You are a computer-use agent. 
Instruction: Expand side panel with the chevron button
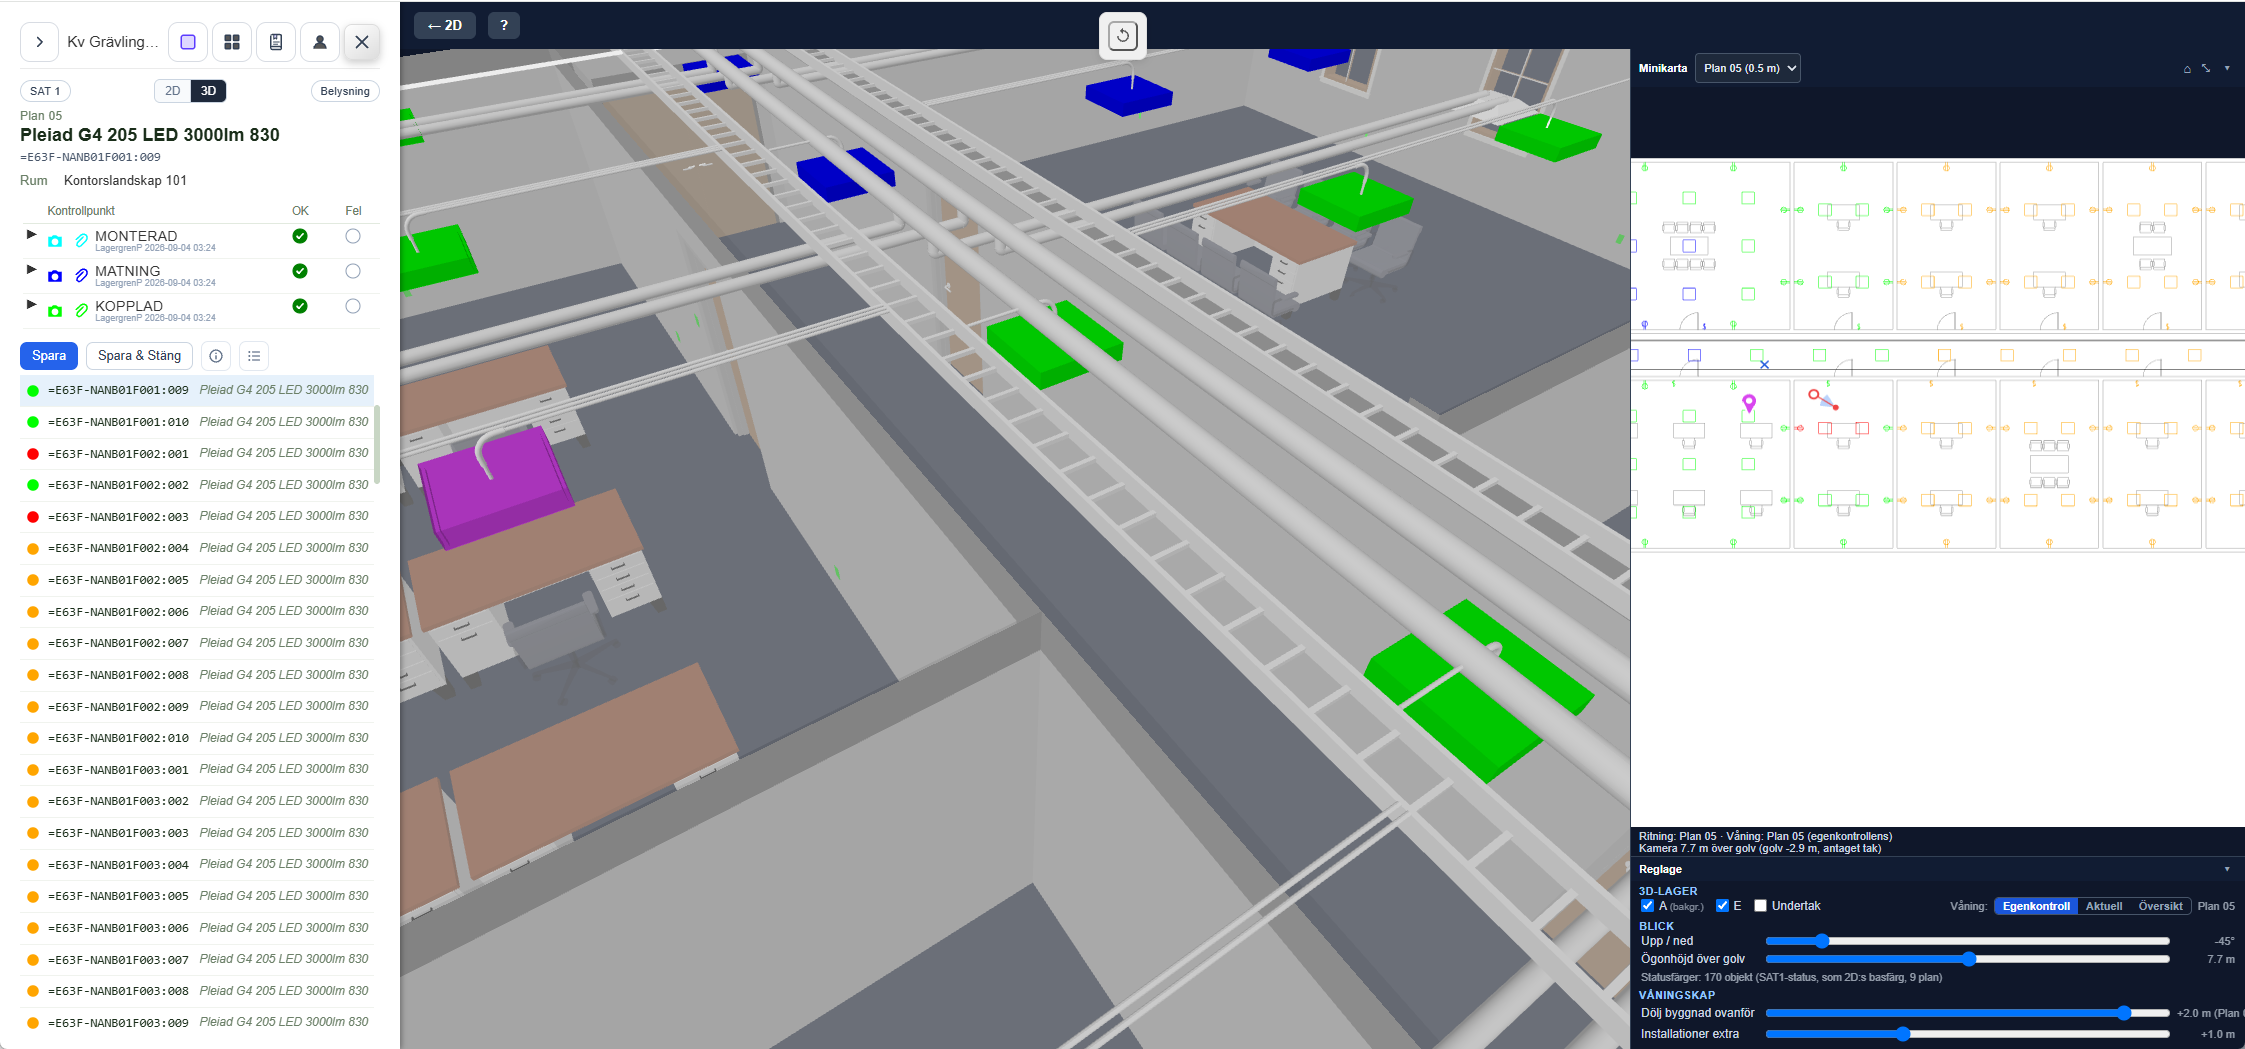(x=39, y=42)
